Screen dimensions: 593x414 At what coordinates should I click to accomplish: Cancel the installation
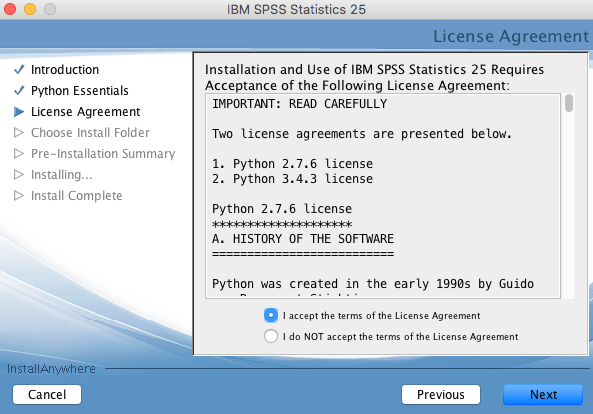[47, 395]
